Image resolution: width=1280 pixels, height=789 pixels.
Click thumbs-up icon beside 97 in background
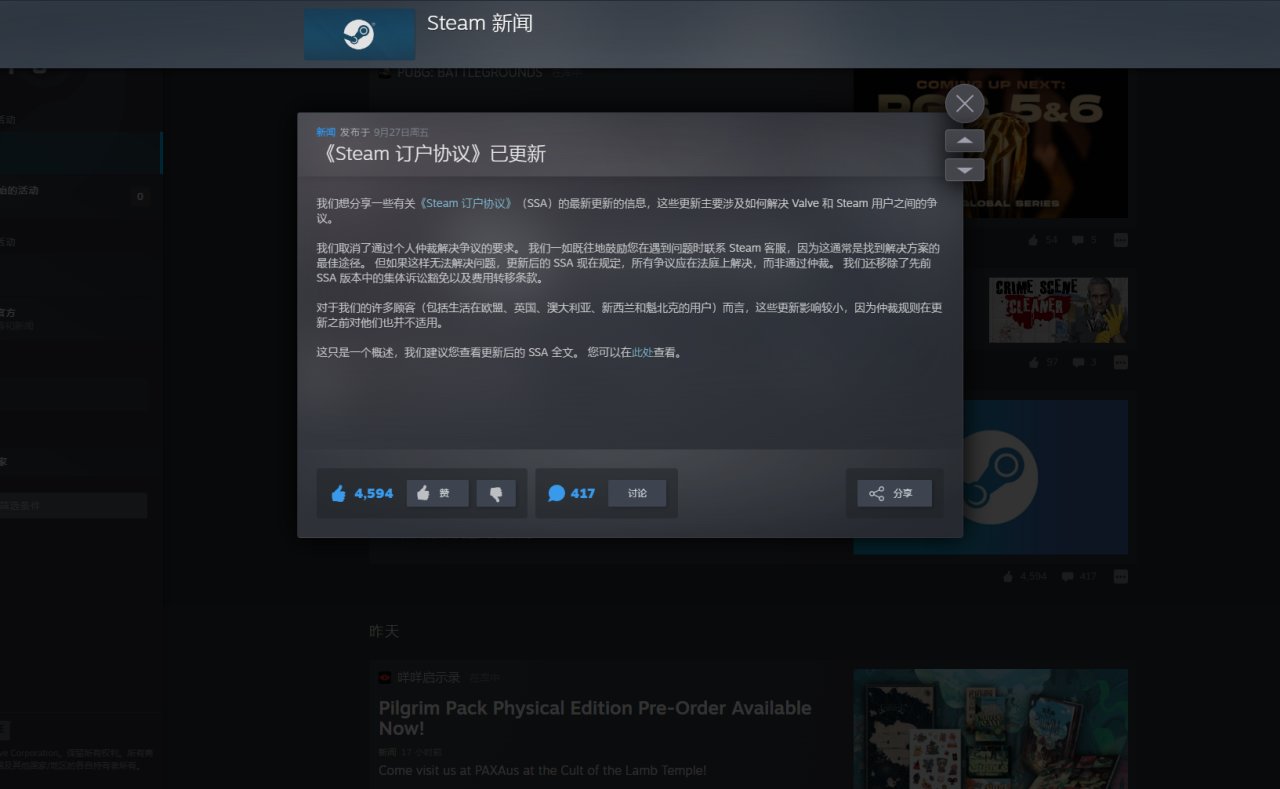(1034, 362)
